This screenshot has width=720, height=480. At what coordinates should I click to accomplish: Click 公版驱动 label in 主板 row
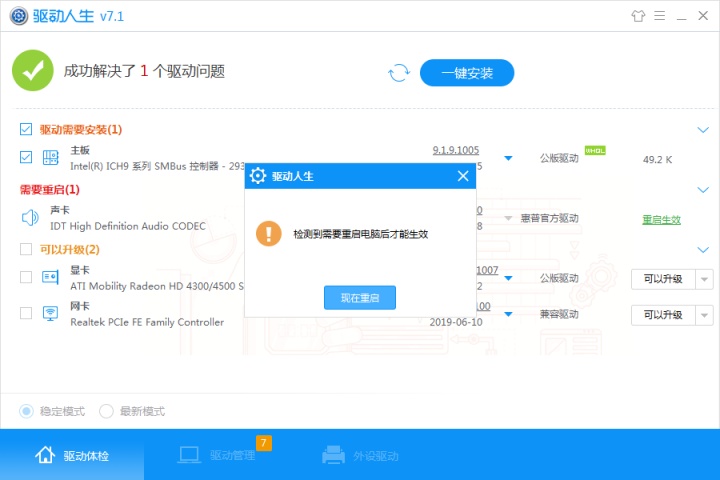click(x=559, y=158)
